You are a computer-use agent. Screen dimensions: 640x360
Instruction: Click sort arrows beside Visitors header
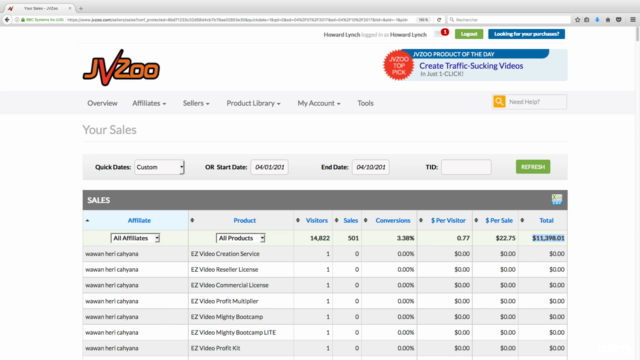298,220
